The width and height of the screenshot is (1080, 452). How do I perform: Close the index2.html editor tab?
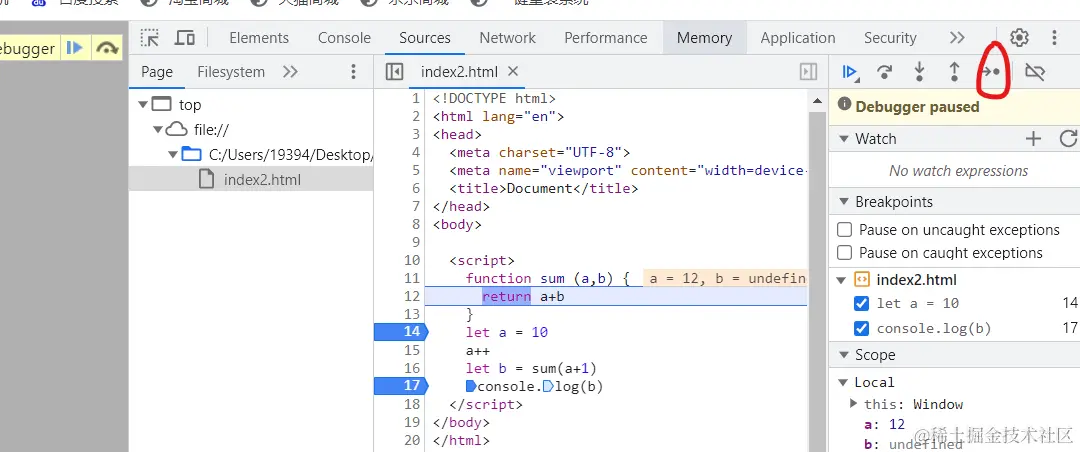(512, 71)
